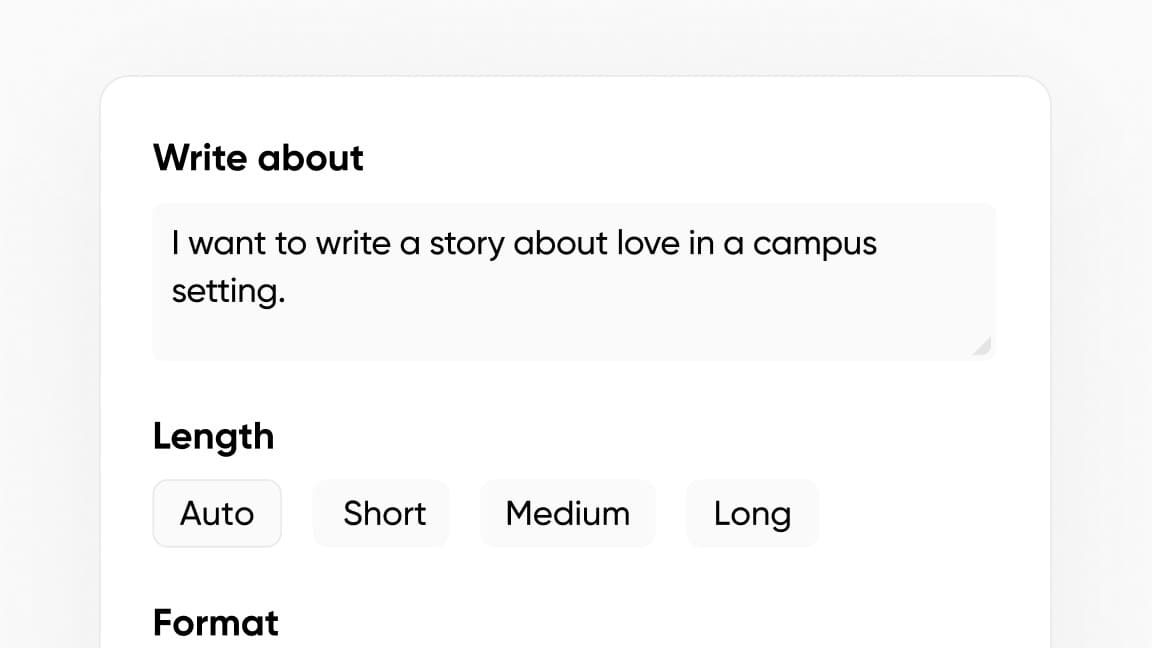This screenshot has width=1152, height=648.
Task: Click the "Format" section heading
Action: [216, 623]
